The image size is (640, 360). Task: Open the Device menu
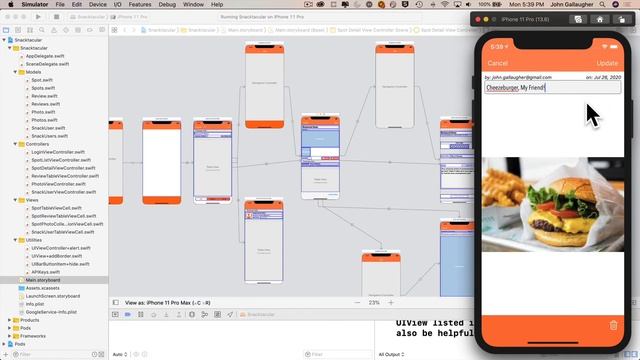(x=98, y=4)
